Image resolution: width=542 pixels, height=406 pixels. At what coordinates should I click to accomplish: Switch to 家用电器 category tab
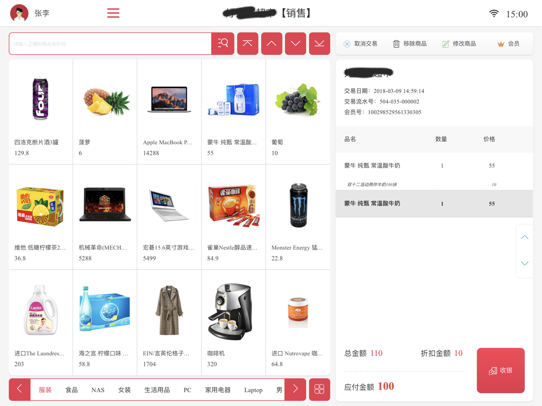pyautogui.click(x=218, y=390)
